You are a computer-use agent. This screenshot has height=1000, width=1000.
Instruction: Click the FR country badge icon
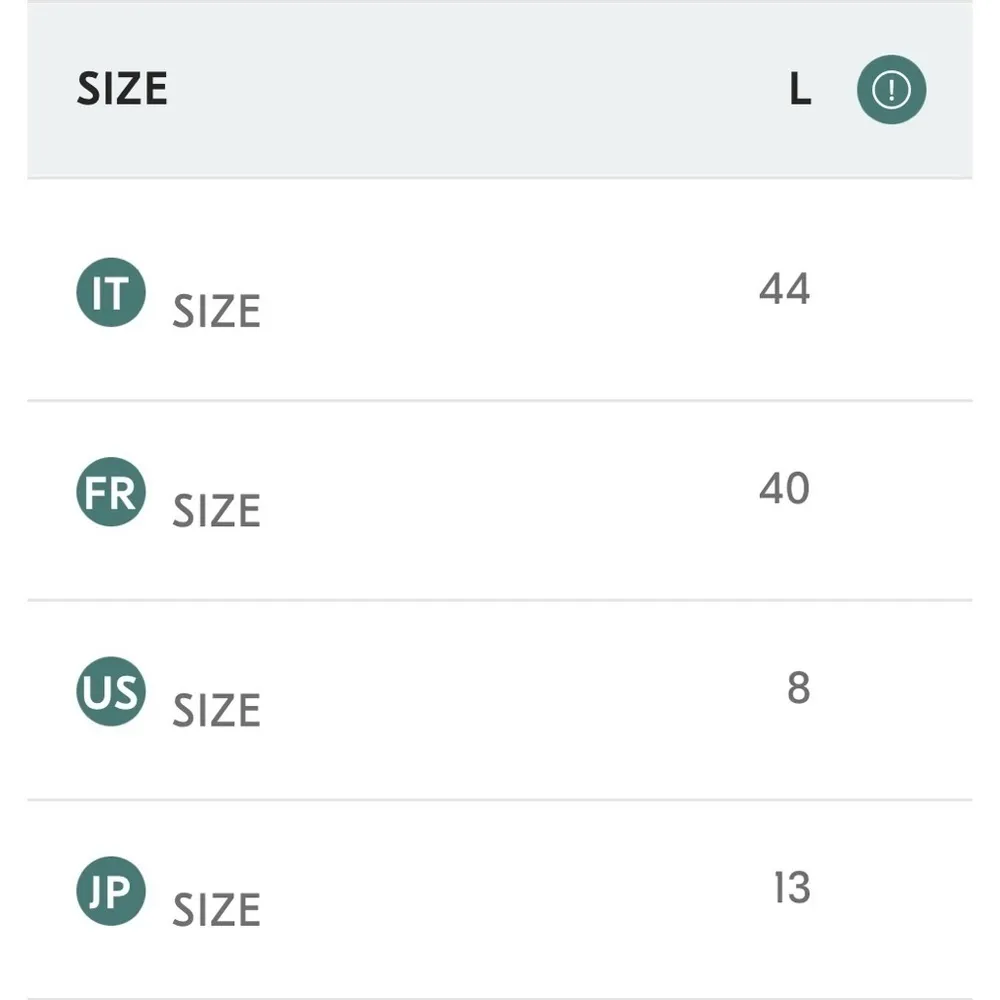click(111, 492)
